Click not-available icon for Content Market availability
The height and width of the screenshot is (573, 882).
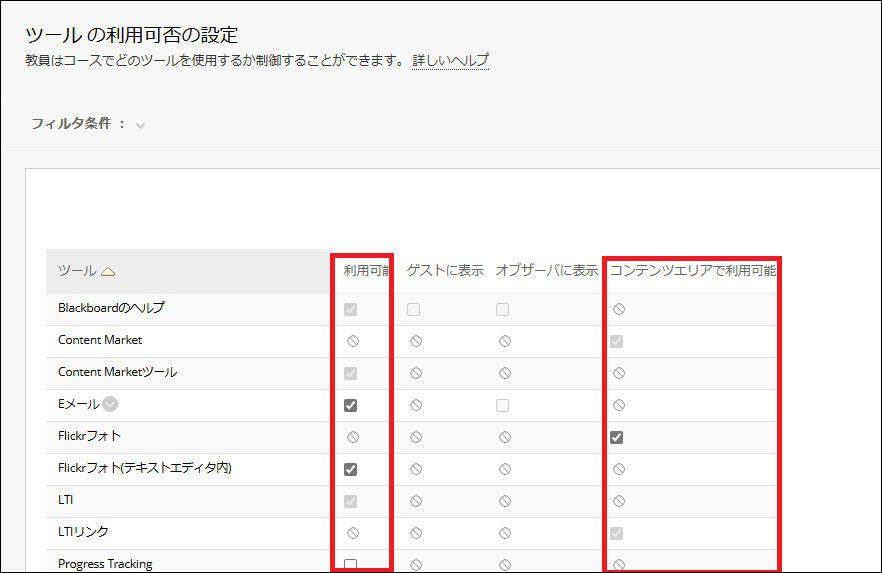pos(353,341)
